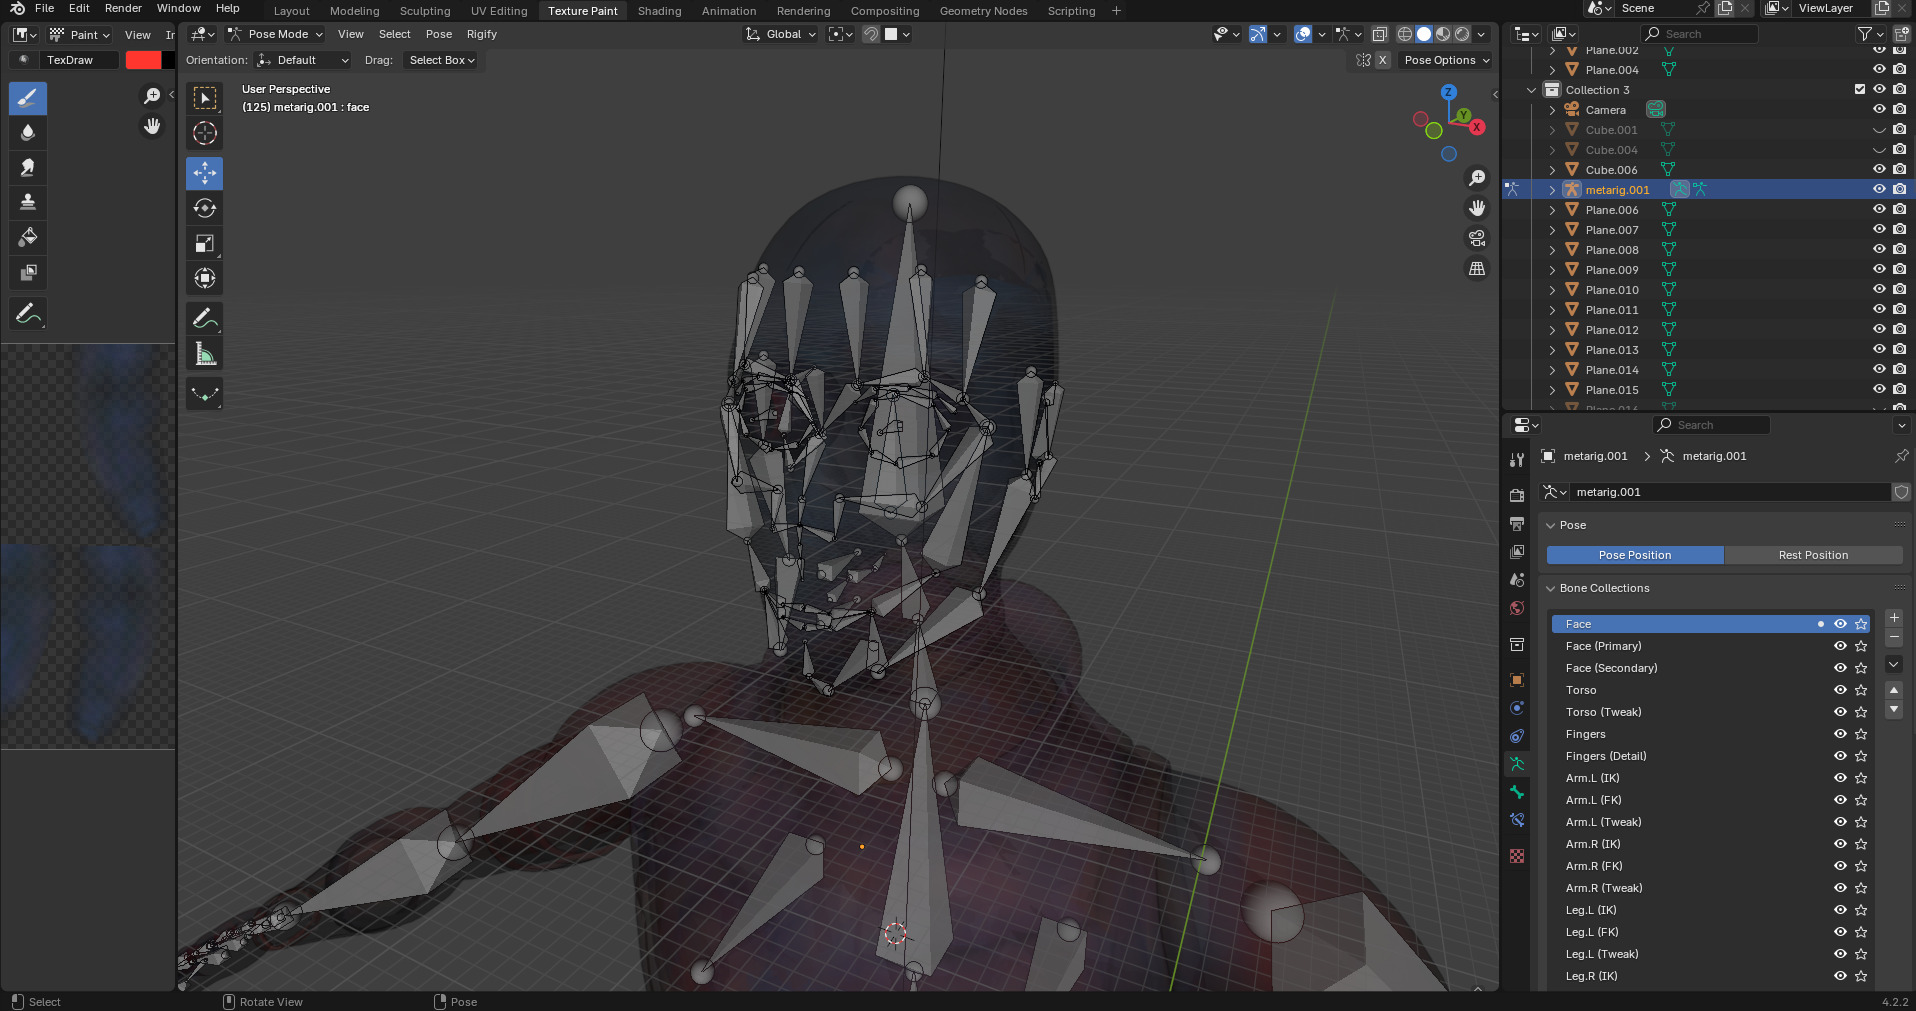
Task: Switch to orthographic/perspective view icon
Action: pos(1477,269)
